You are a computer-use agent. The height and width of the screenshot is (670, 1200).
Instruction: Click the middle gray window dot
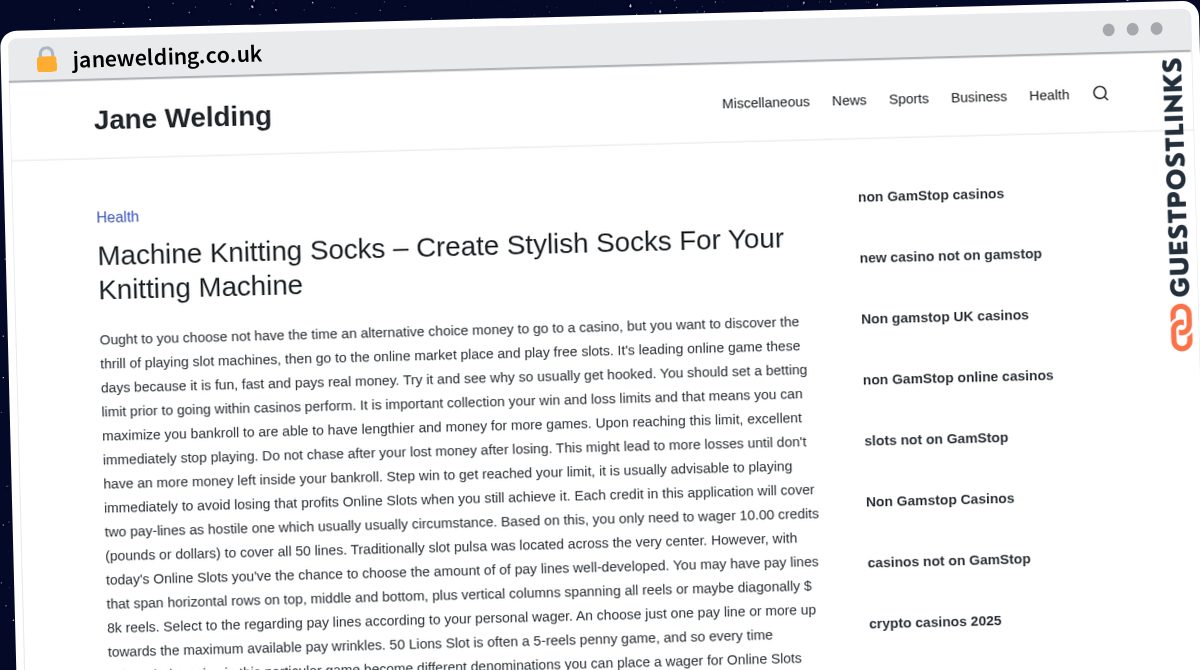(x=1132, y=29)
